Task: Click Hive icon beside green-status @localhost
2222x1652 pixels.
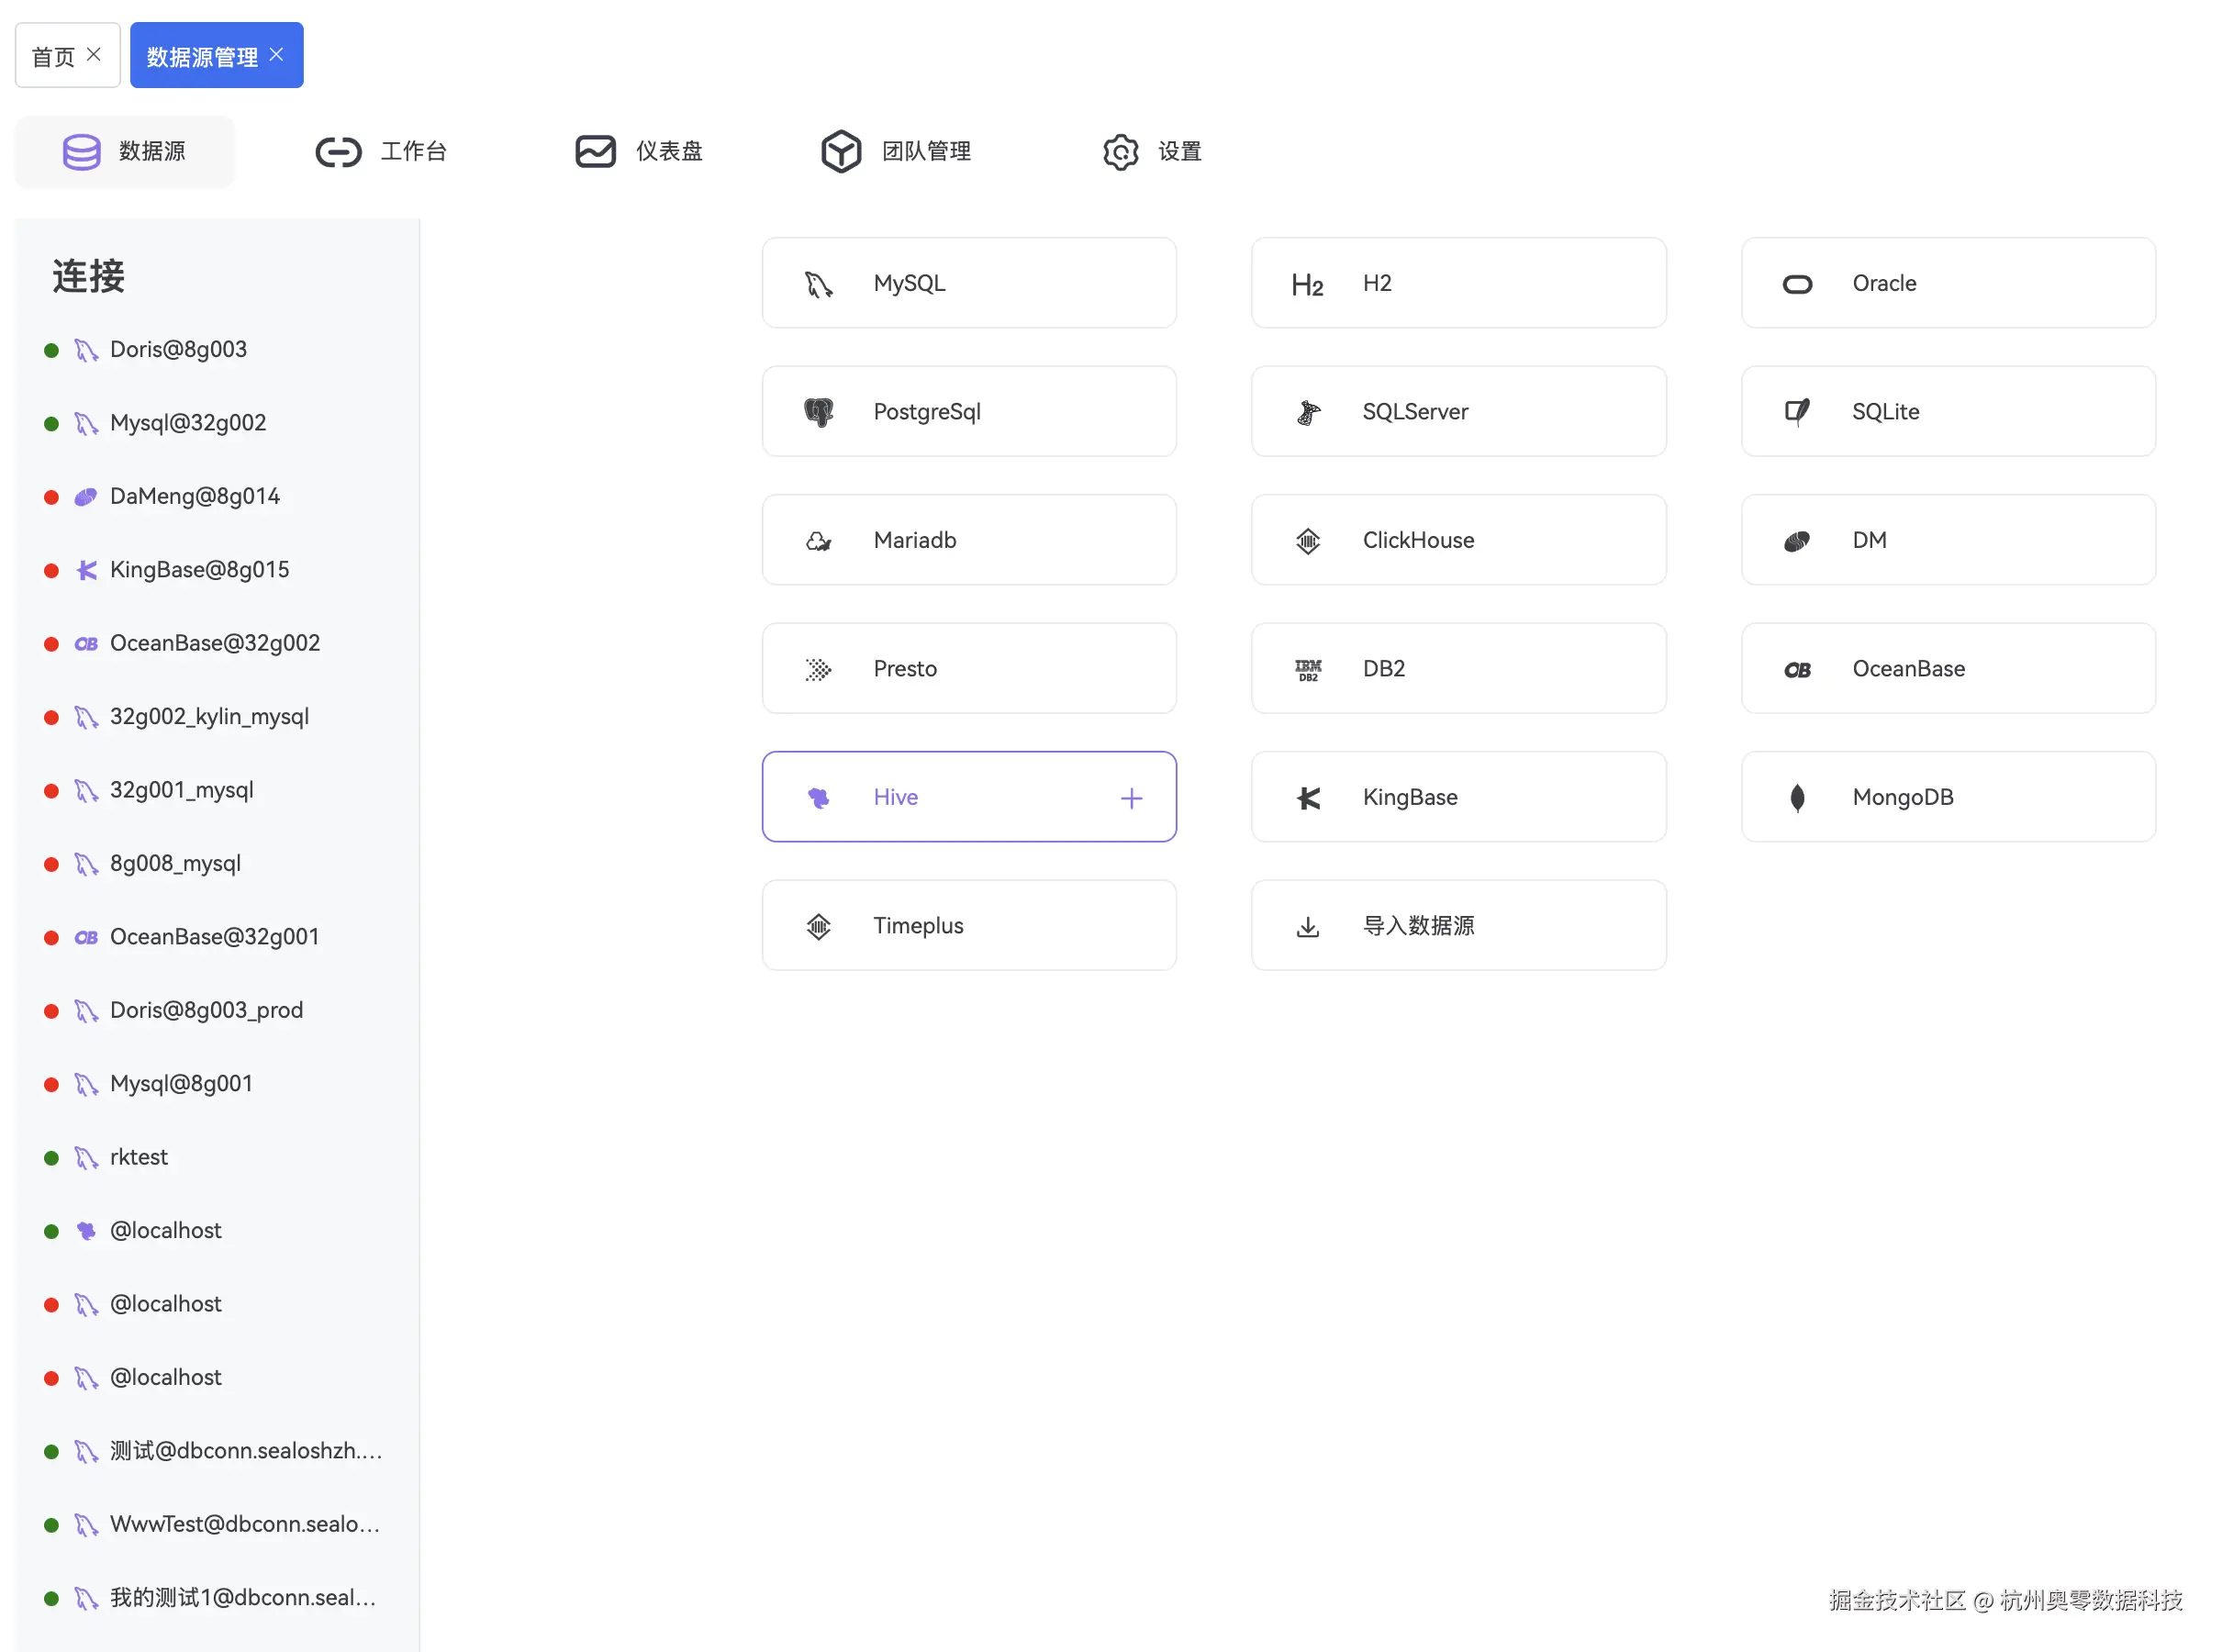Action: click(x=86, y=1231)
